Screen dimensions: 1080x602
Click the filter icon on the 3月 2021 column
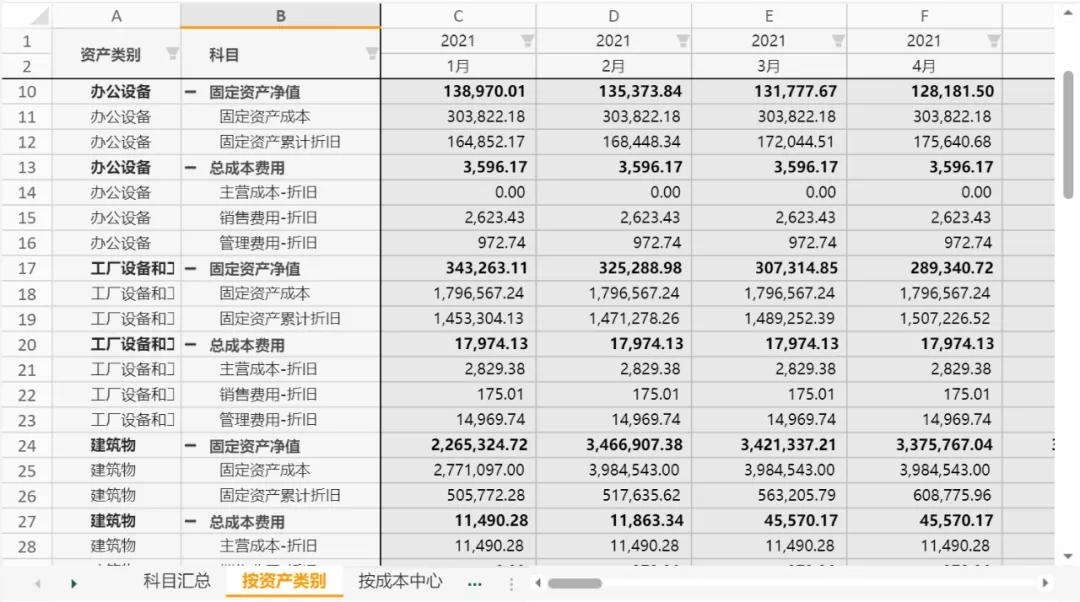[x=837, y=41]
